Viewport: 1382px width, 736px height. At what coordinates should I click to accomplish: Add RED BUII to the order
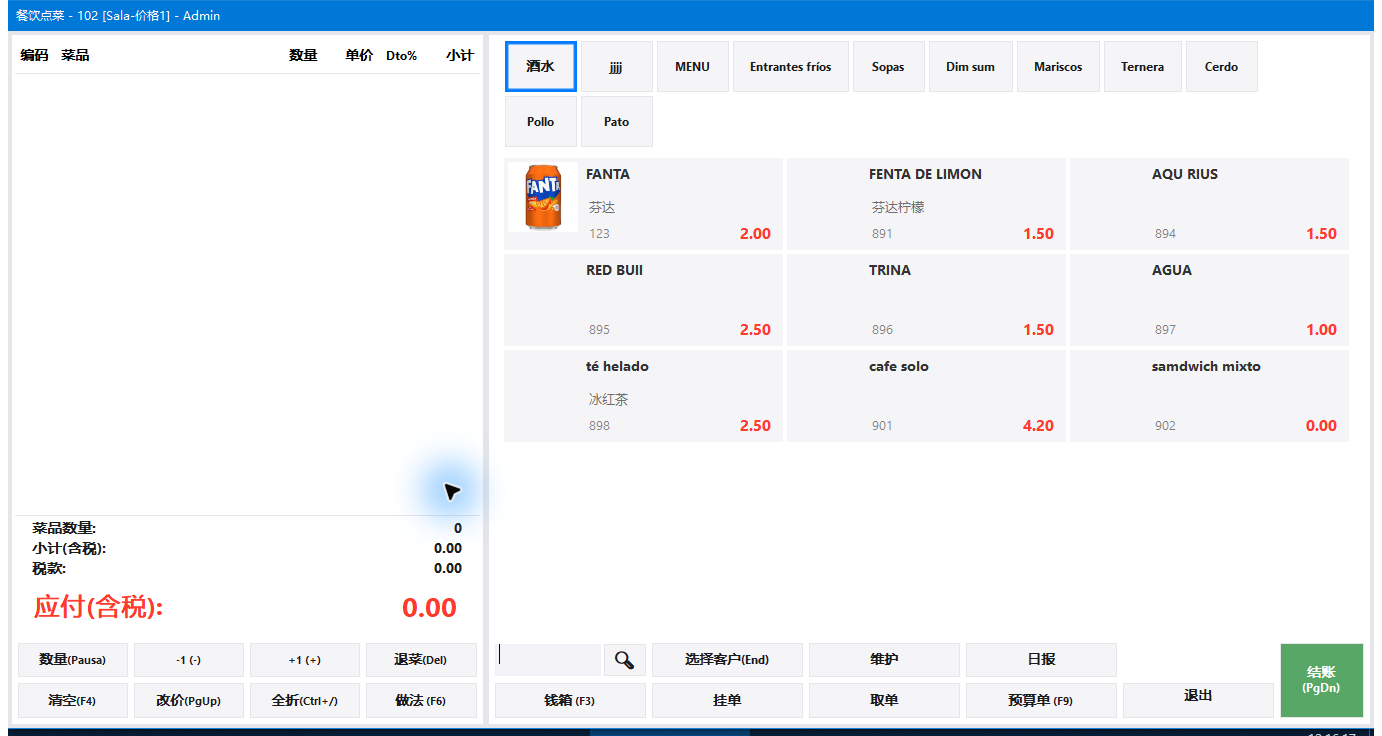coord(643,300)
